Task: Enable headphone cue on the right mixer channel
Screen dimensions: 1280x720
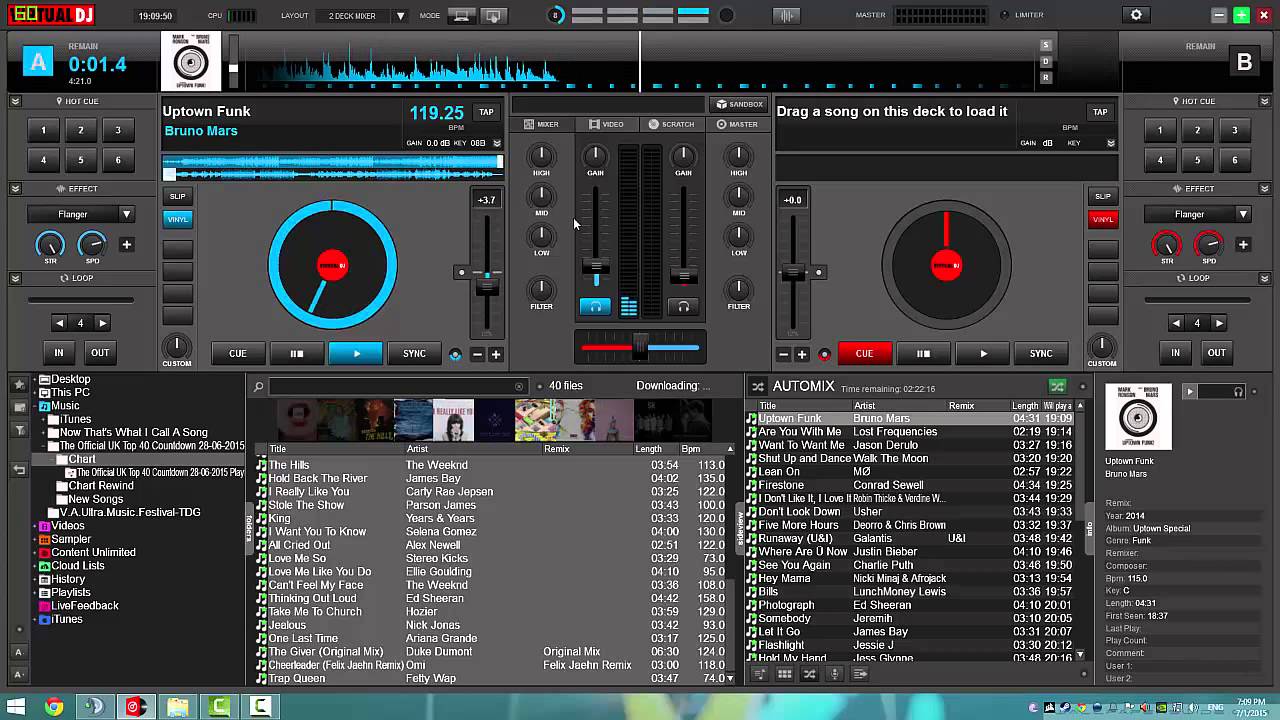Action: tap(684, 307)
